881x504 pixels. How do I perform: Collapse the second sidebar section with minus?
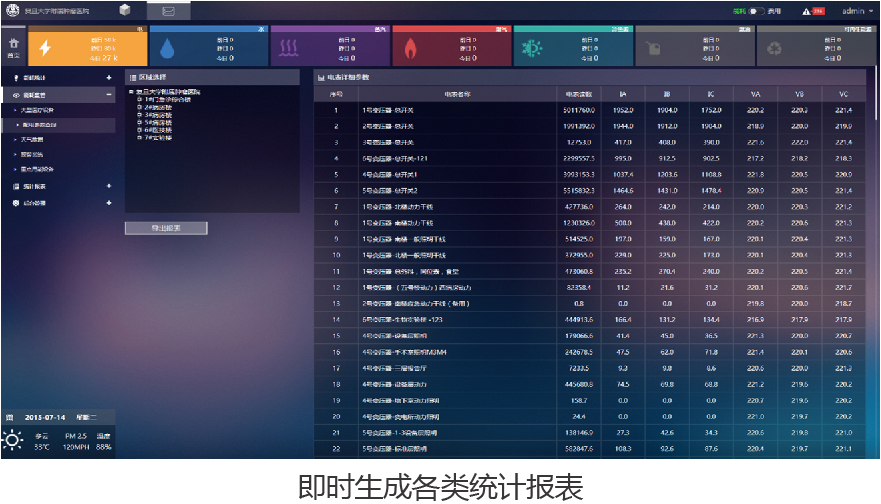108,94
